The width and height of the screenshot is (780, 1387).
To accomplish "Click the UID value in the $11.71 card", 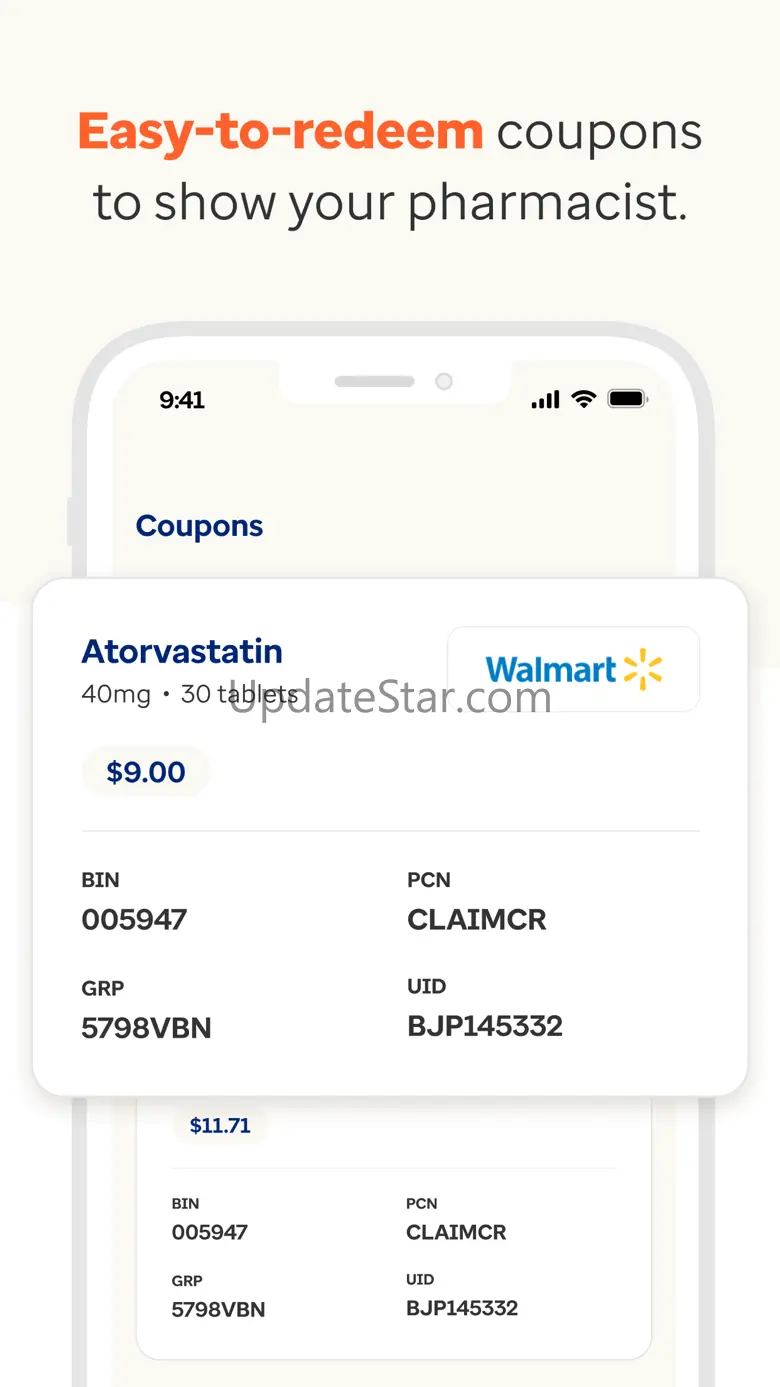I will [462, 1308].
